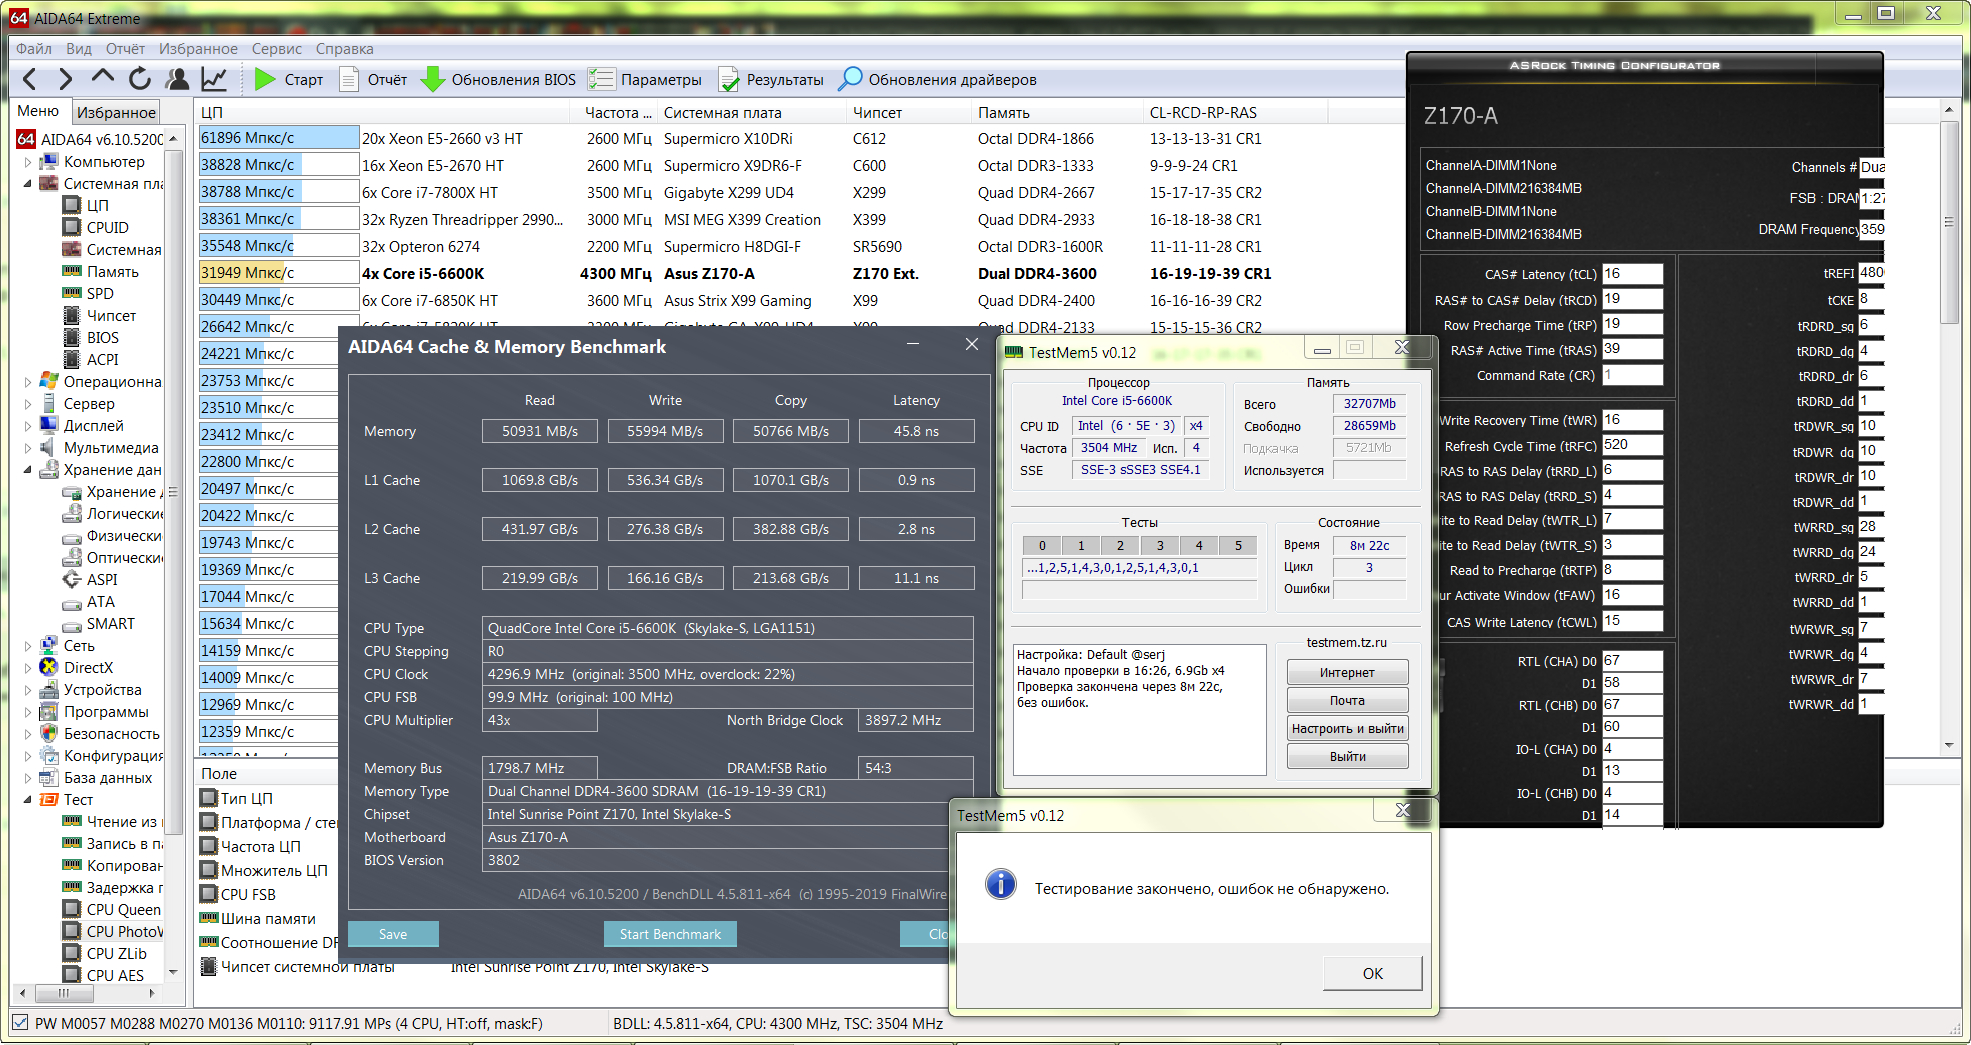This screenshot has width=1971, height=1045.
Task: Click the main window's right vertical scrollbar
Action: tap(1949, 425)
